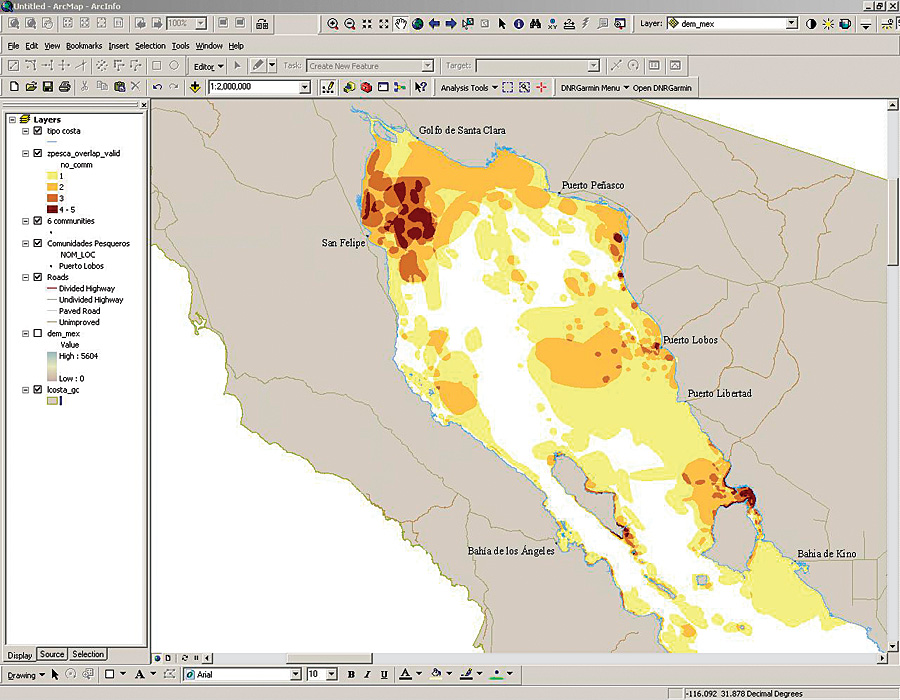Click the What's This help icon
Screen dimensions: 900x700
coord(421,87)
